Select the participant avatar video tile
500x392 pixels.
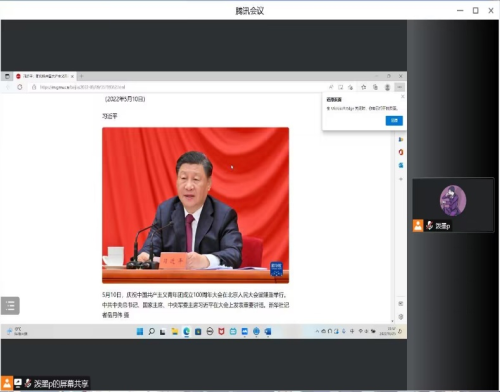click(x=453, y=205)
